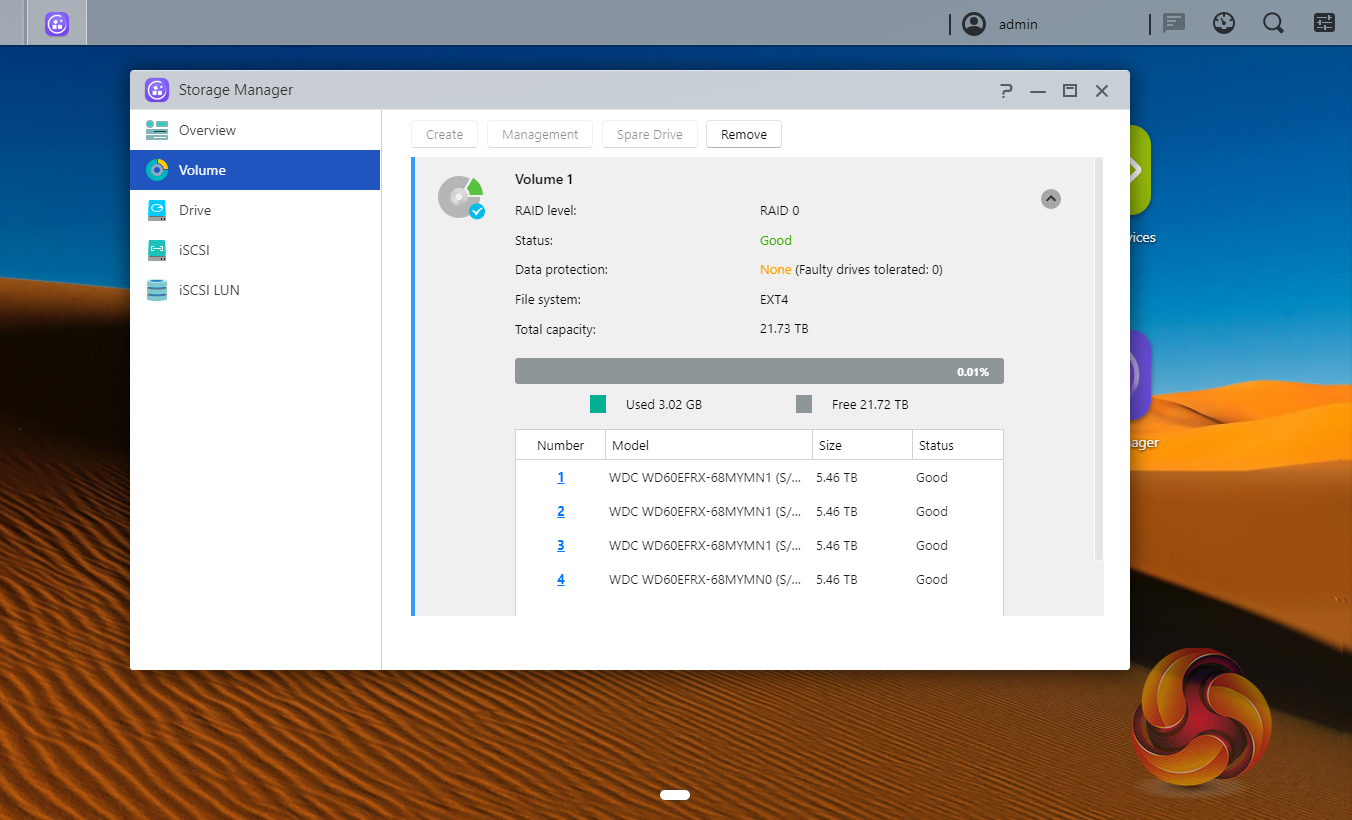1352x820 pixels.
Task: Open the system messages notification icon
Action: tap(1174, 23)
